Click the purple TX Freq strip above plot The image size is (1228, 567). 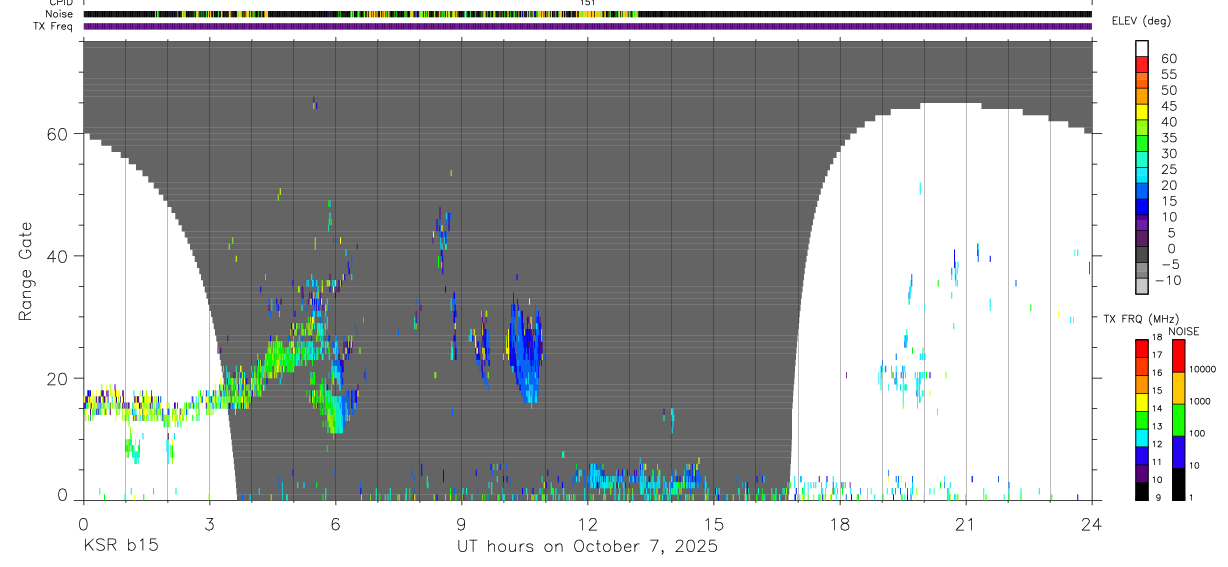click(x=587, y=26)
